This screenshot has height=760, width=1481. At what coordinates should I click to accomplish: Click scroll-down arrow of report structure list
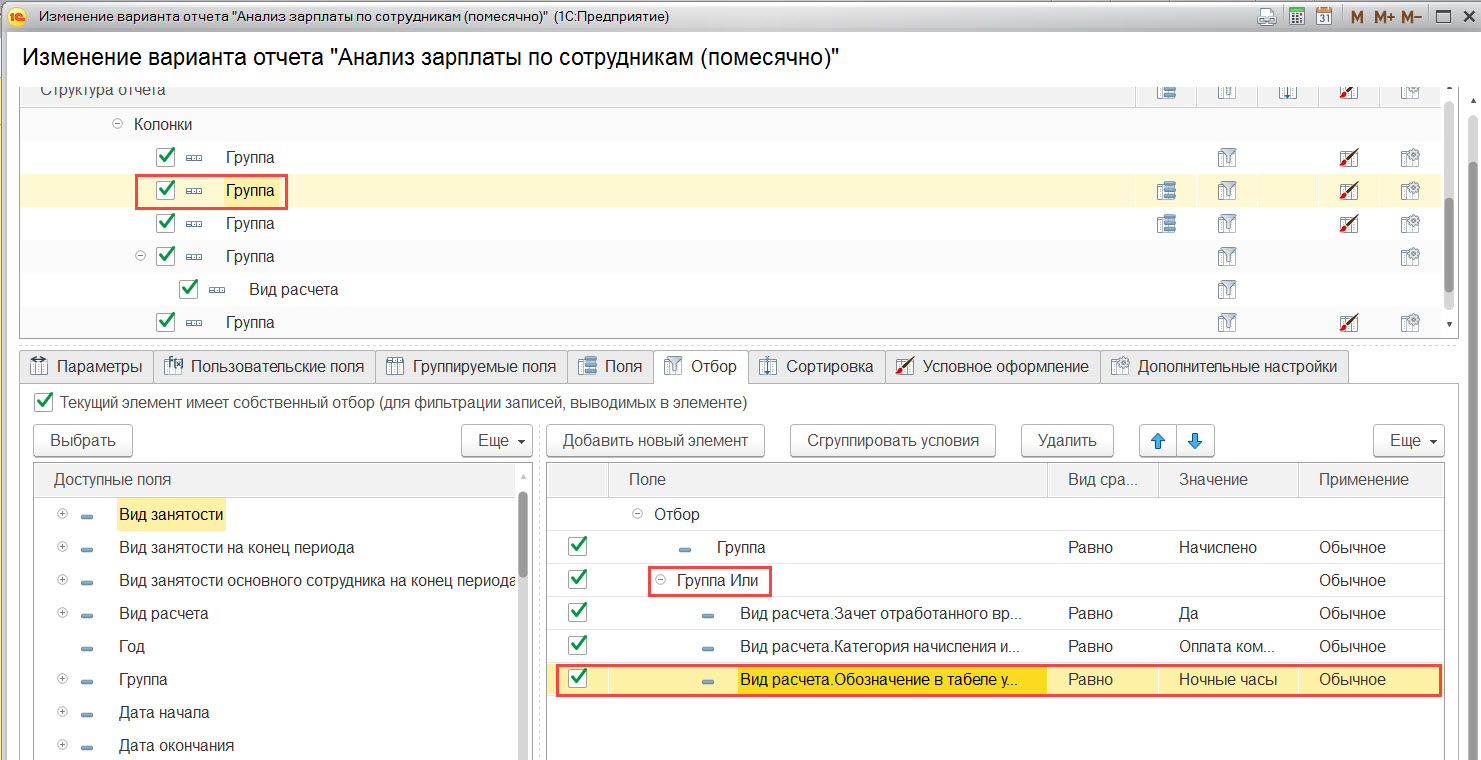pyautogui.click(x=1448, y=325)
